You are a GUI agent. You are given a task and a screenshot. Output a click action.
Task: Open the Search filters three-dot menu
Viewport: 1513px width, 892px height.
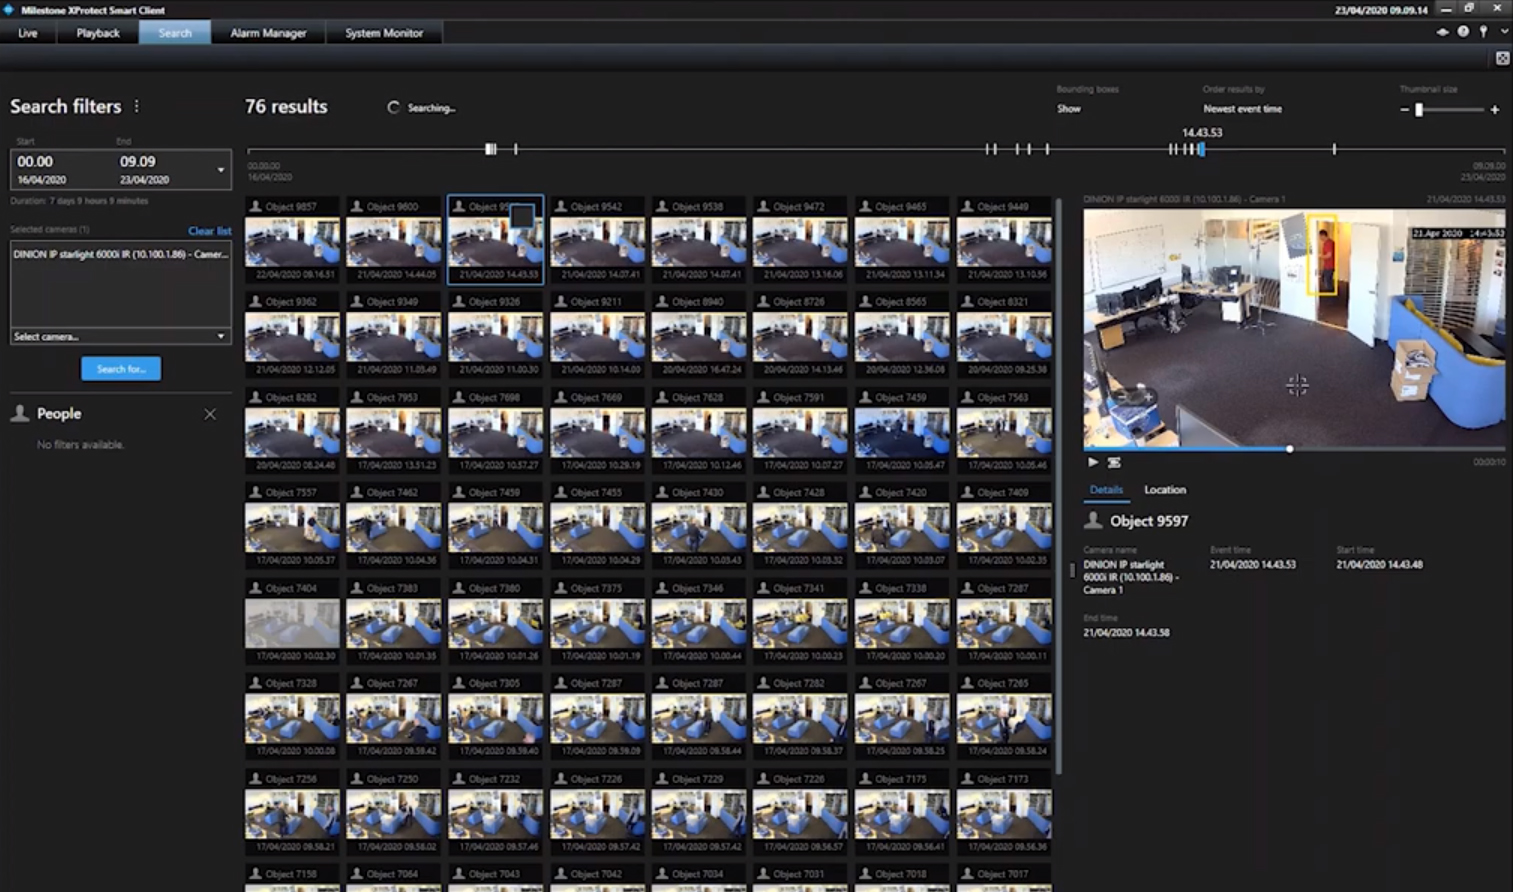click(x=137, y=106)
